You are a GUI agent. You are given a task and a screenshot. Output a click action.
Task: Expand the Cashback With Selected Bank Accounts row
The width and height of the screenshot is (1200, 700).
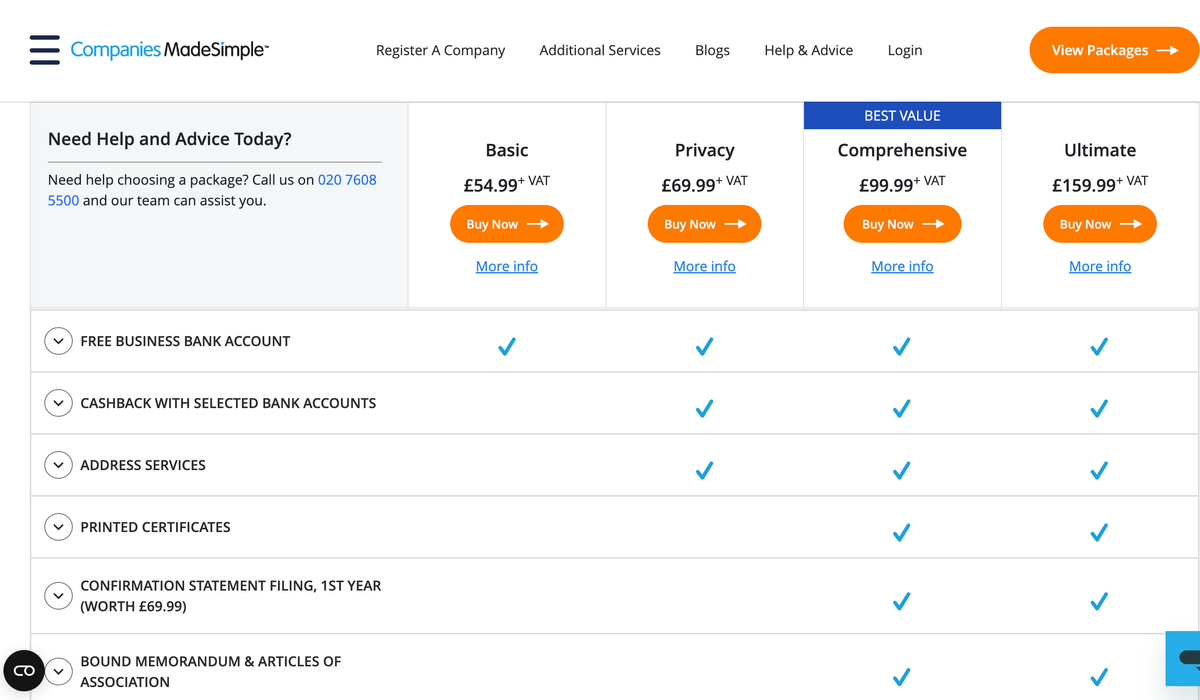58,403
